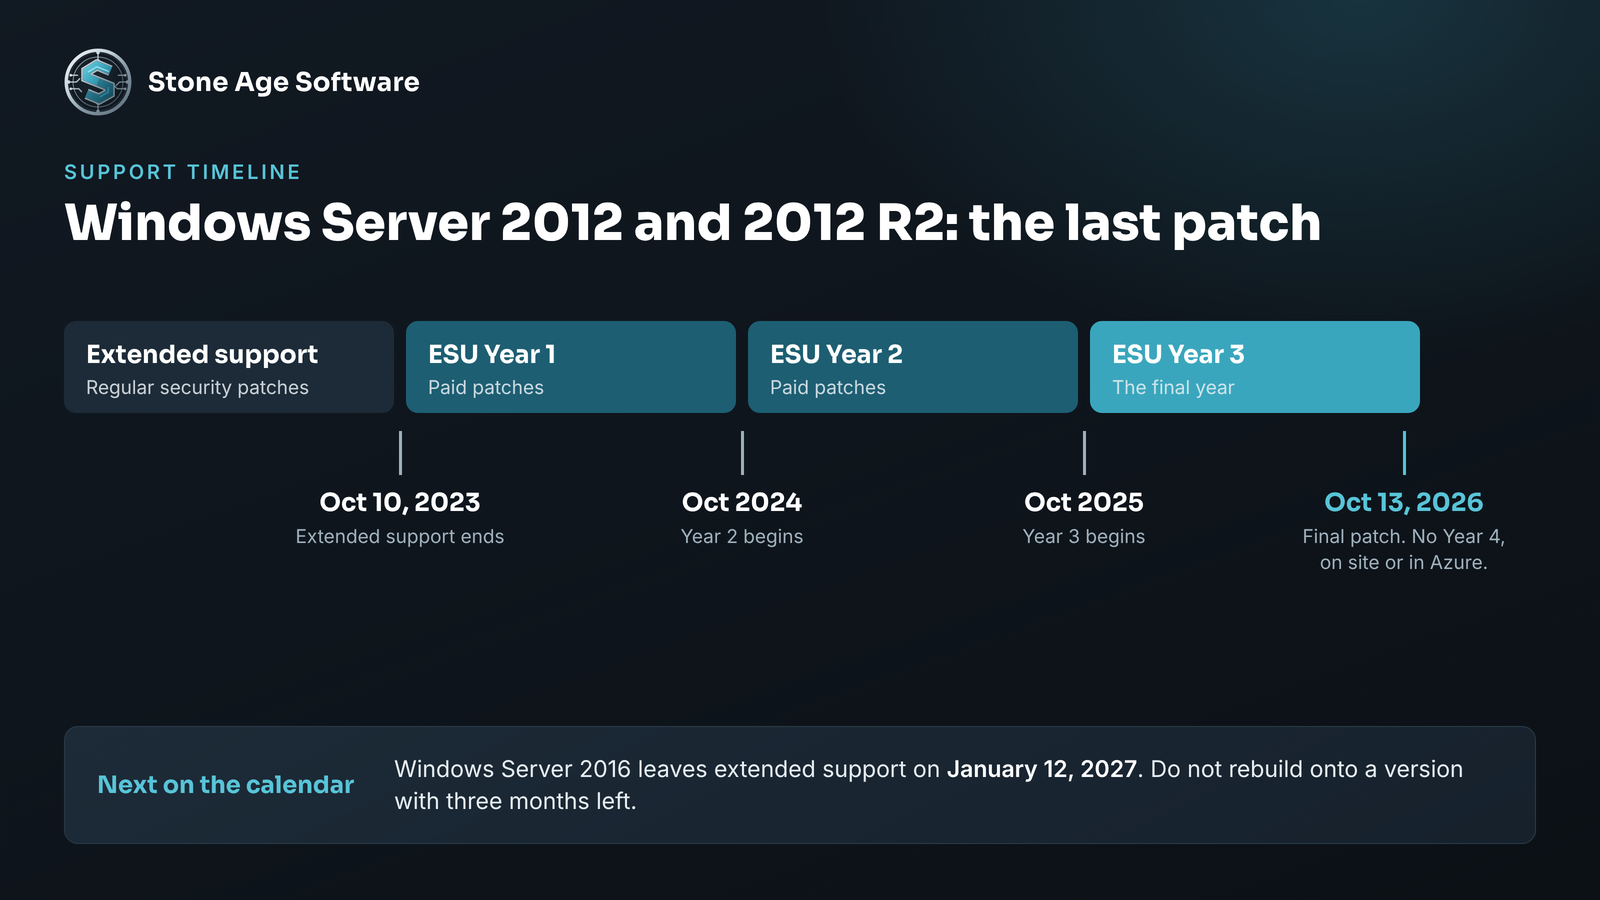Click the 'SUPPORT TIMELINE' label

pos(182,172)
